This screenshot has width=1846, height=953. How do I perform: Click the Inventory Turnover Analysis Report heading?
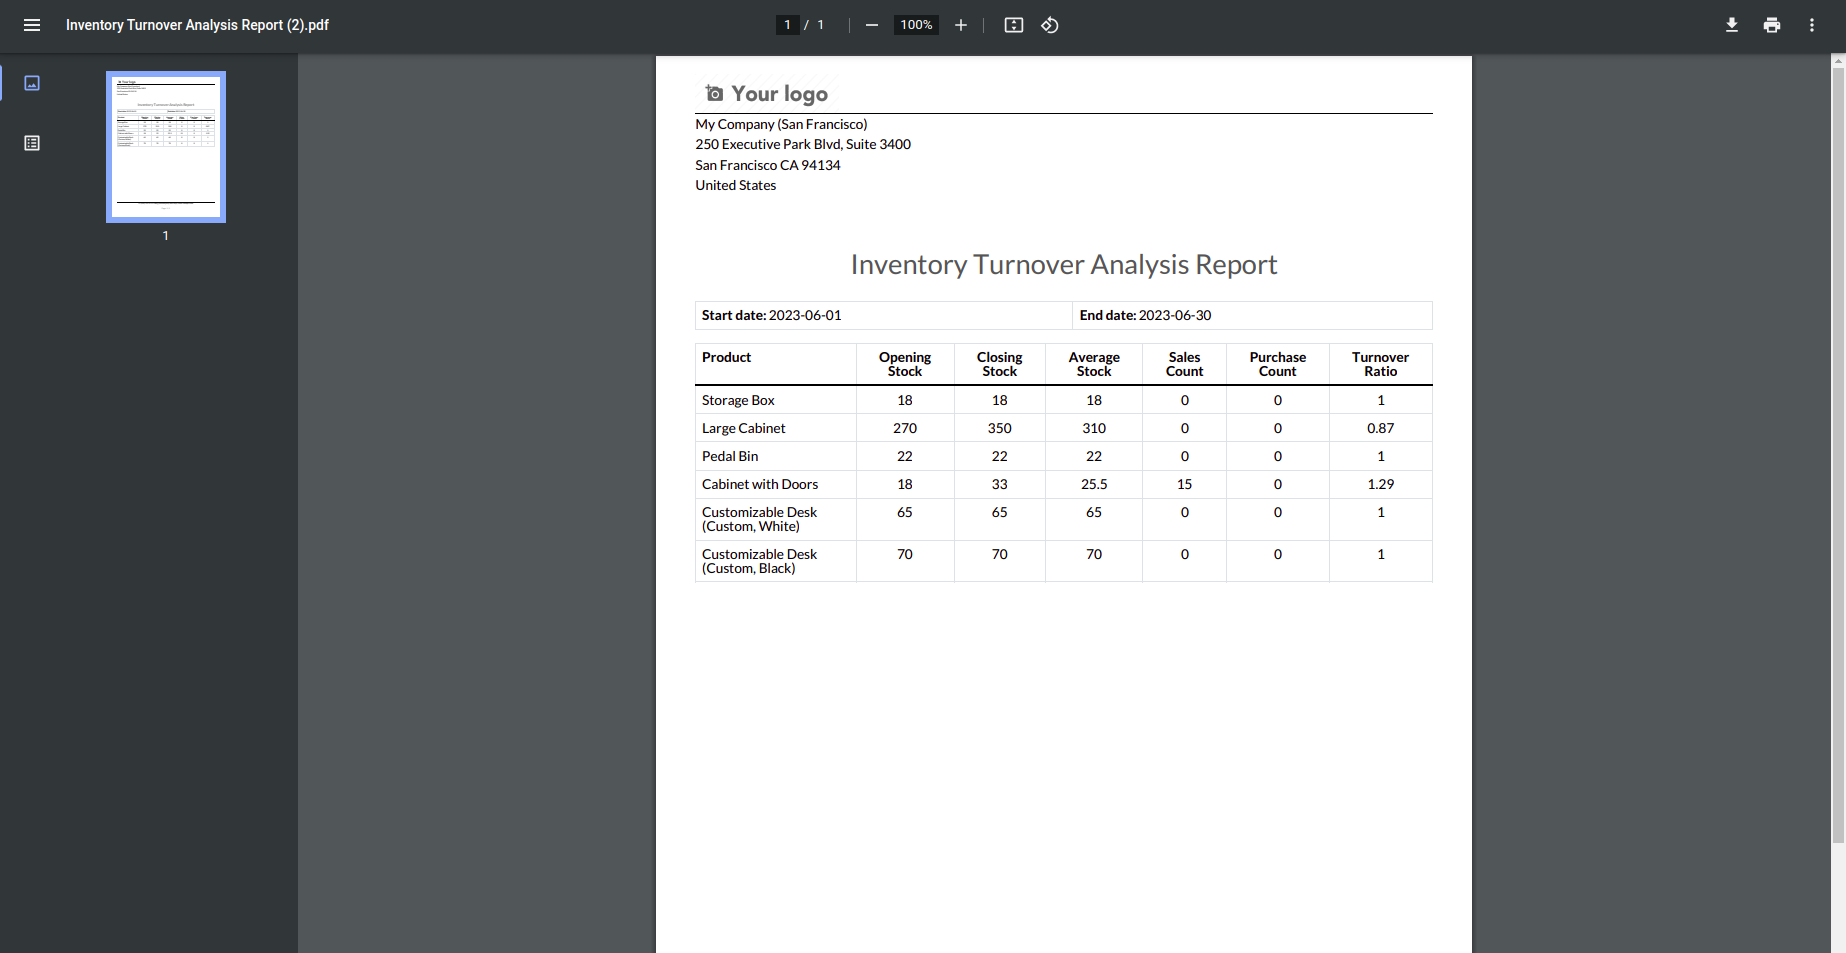tap(1063, 265)
